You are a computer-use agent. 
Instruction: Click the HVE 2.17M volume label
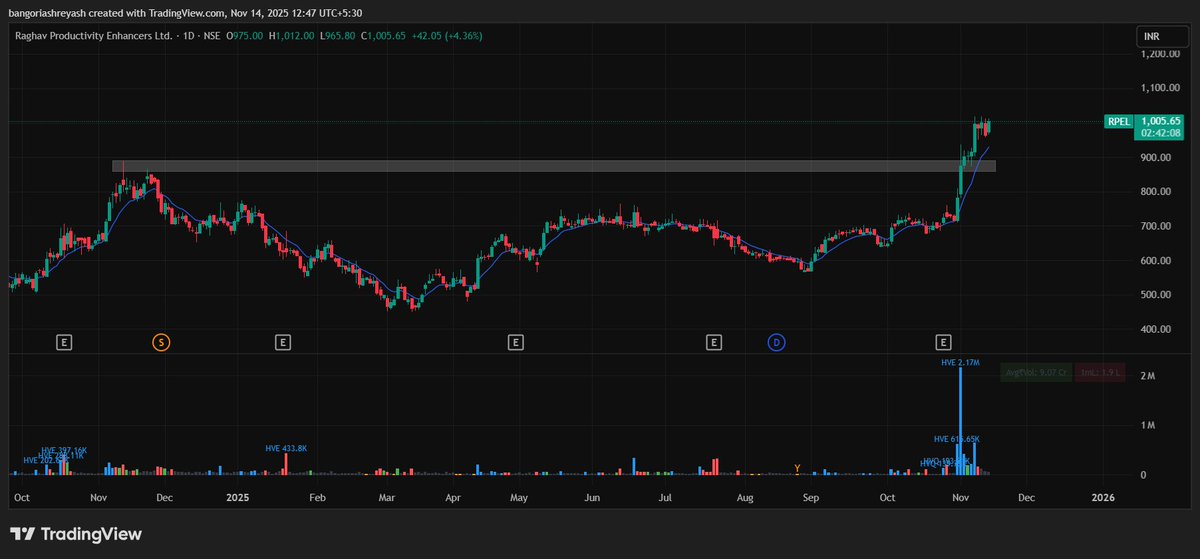point(963,363)
